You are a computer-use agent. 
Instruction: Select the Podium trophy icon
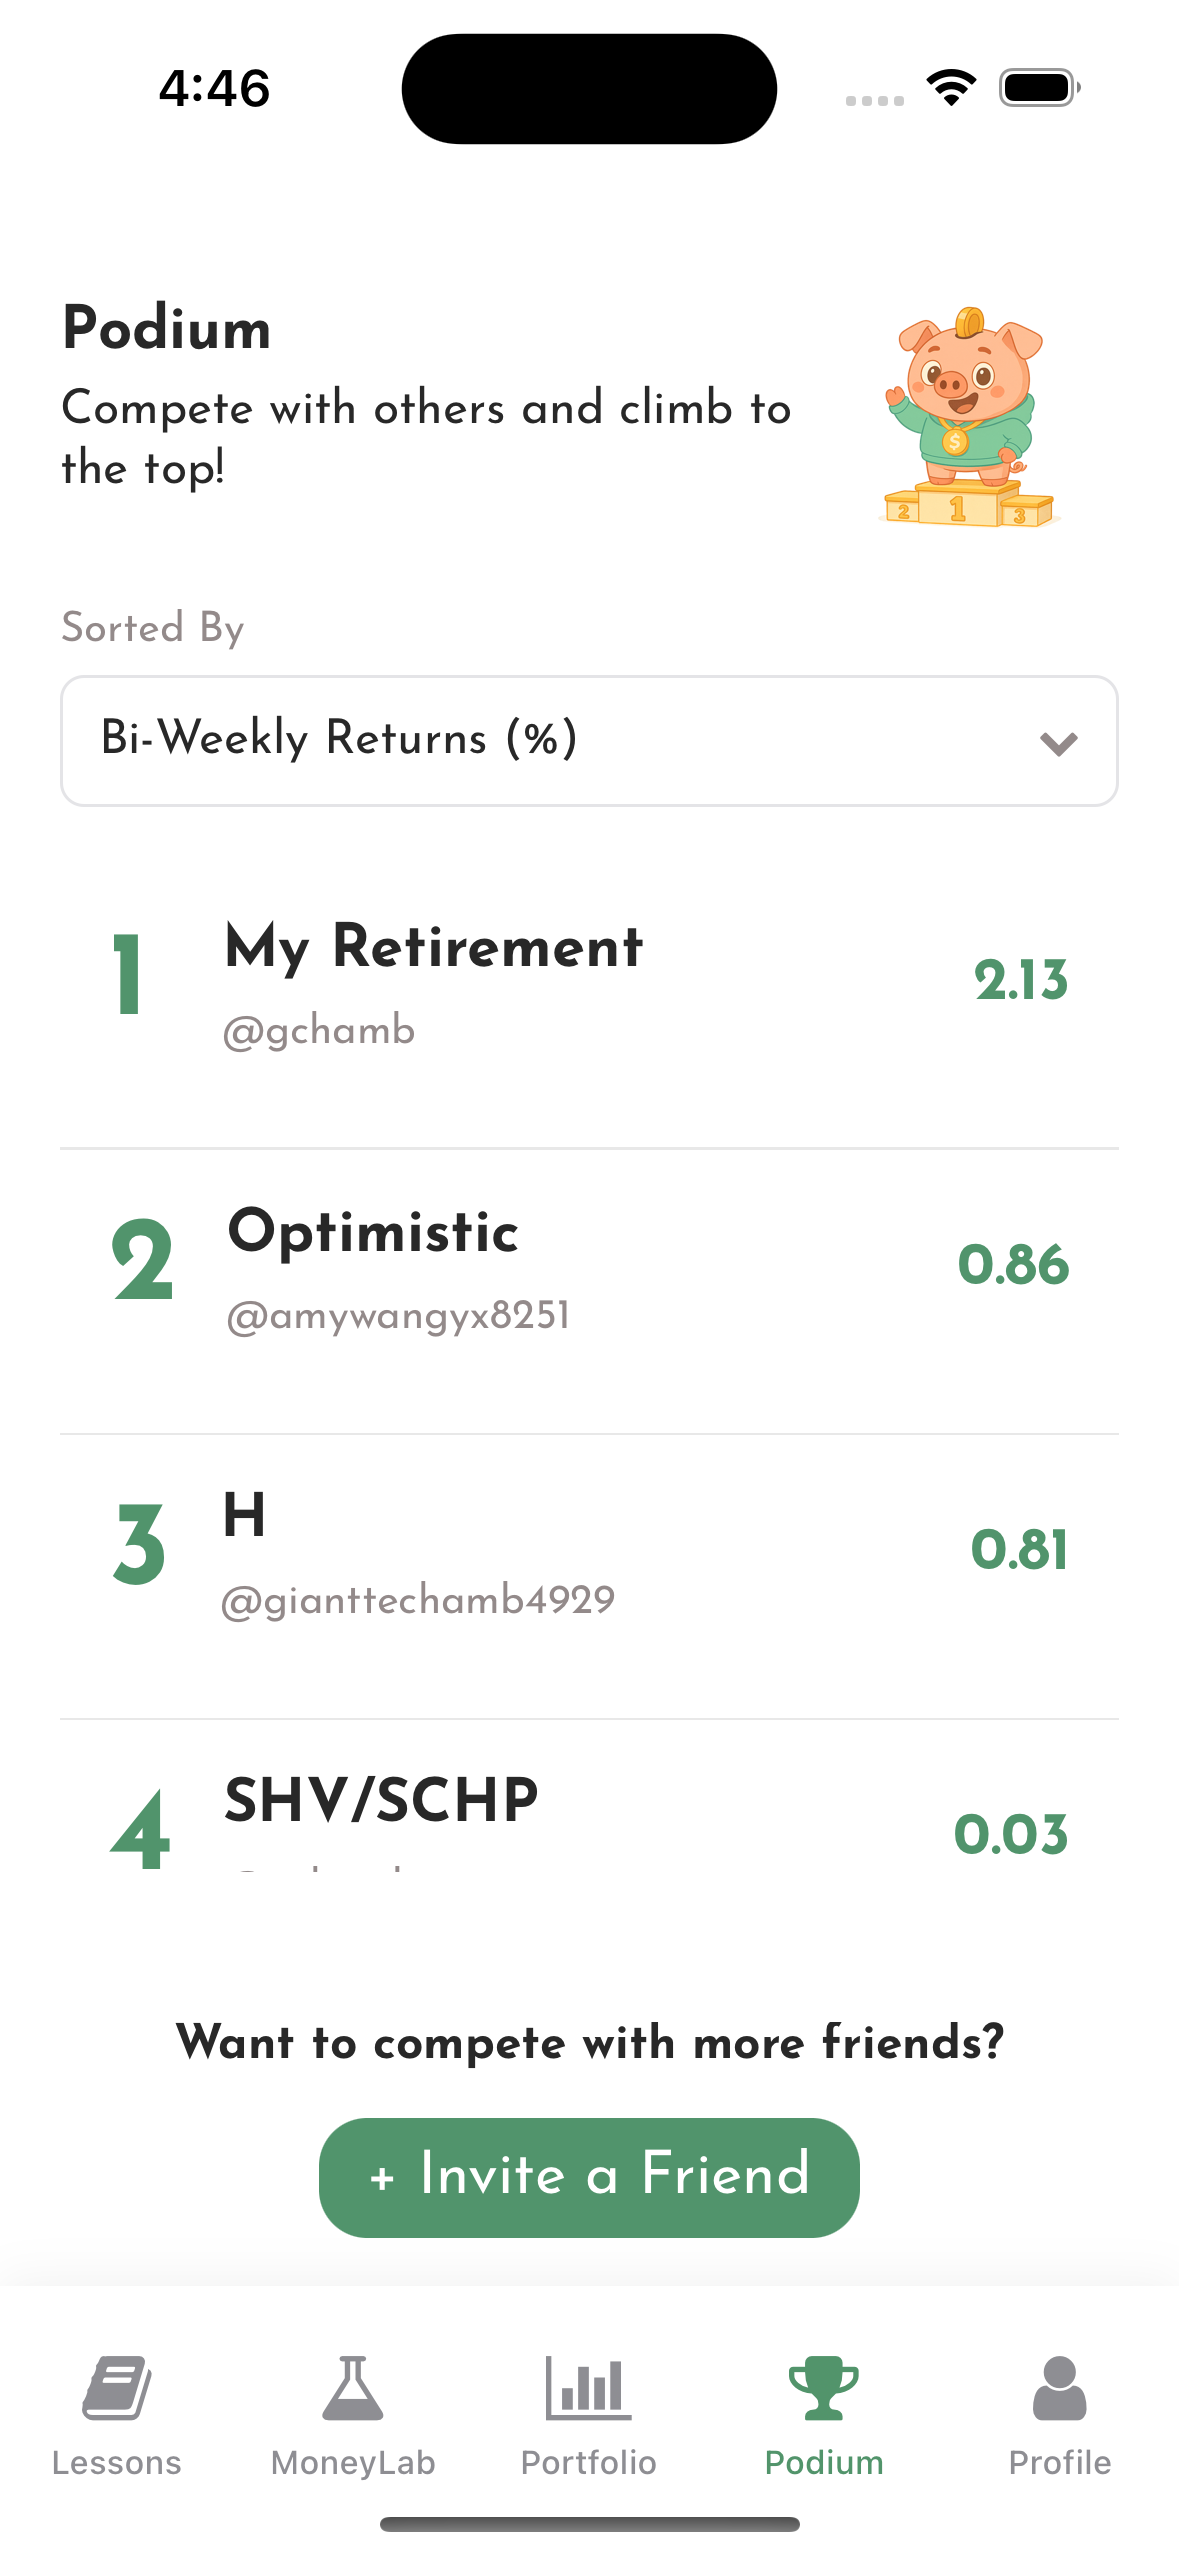click(824, 2388)
